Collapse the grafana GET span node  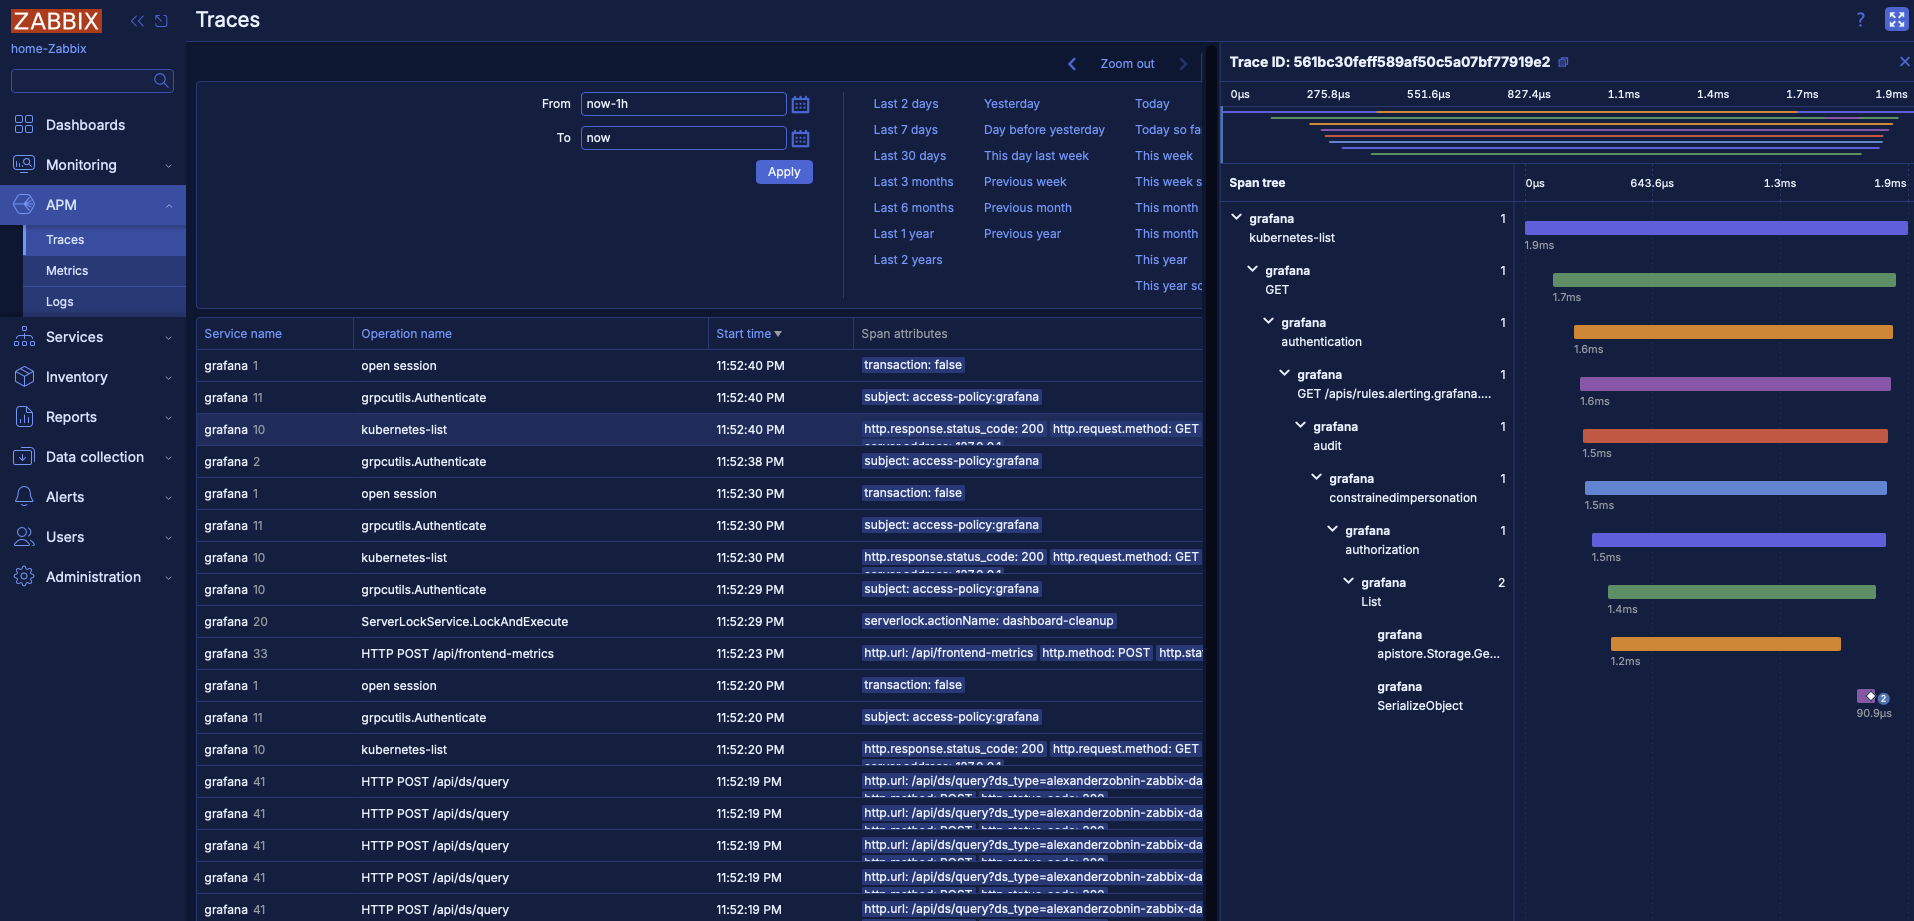(x=1252, y=269)
